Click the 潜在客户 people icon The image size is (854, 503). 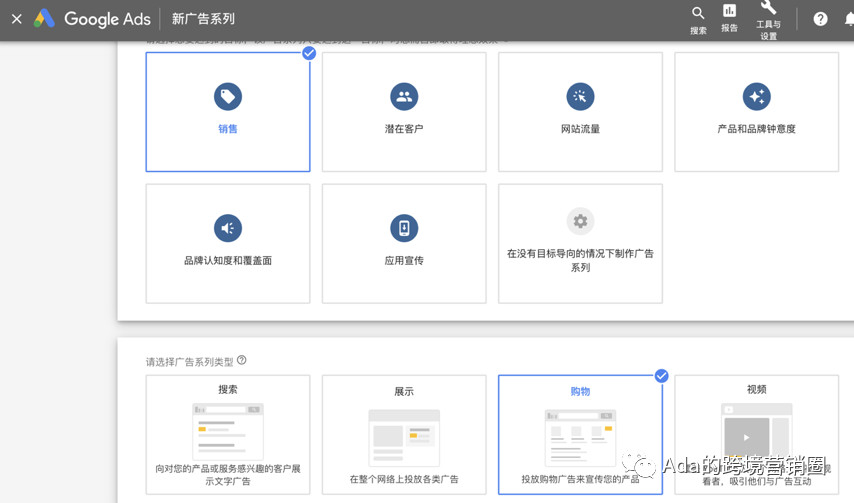tap(404, 96)
